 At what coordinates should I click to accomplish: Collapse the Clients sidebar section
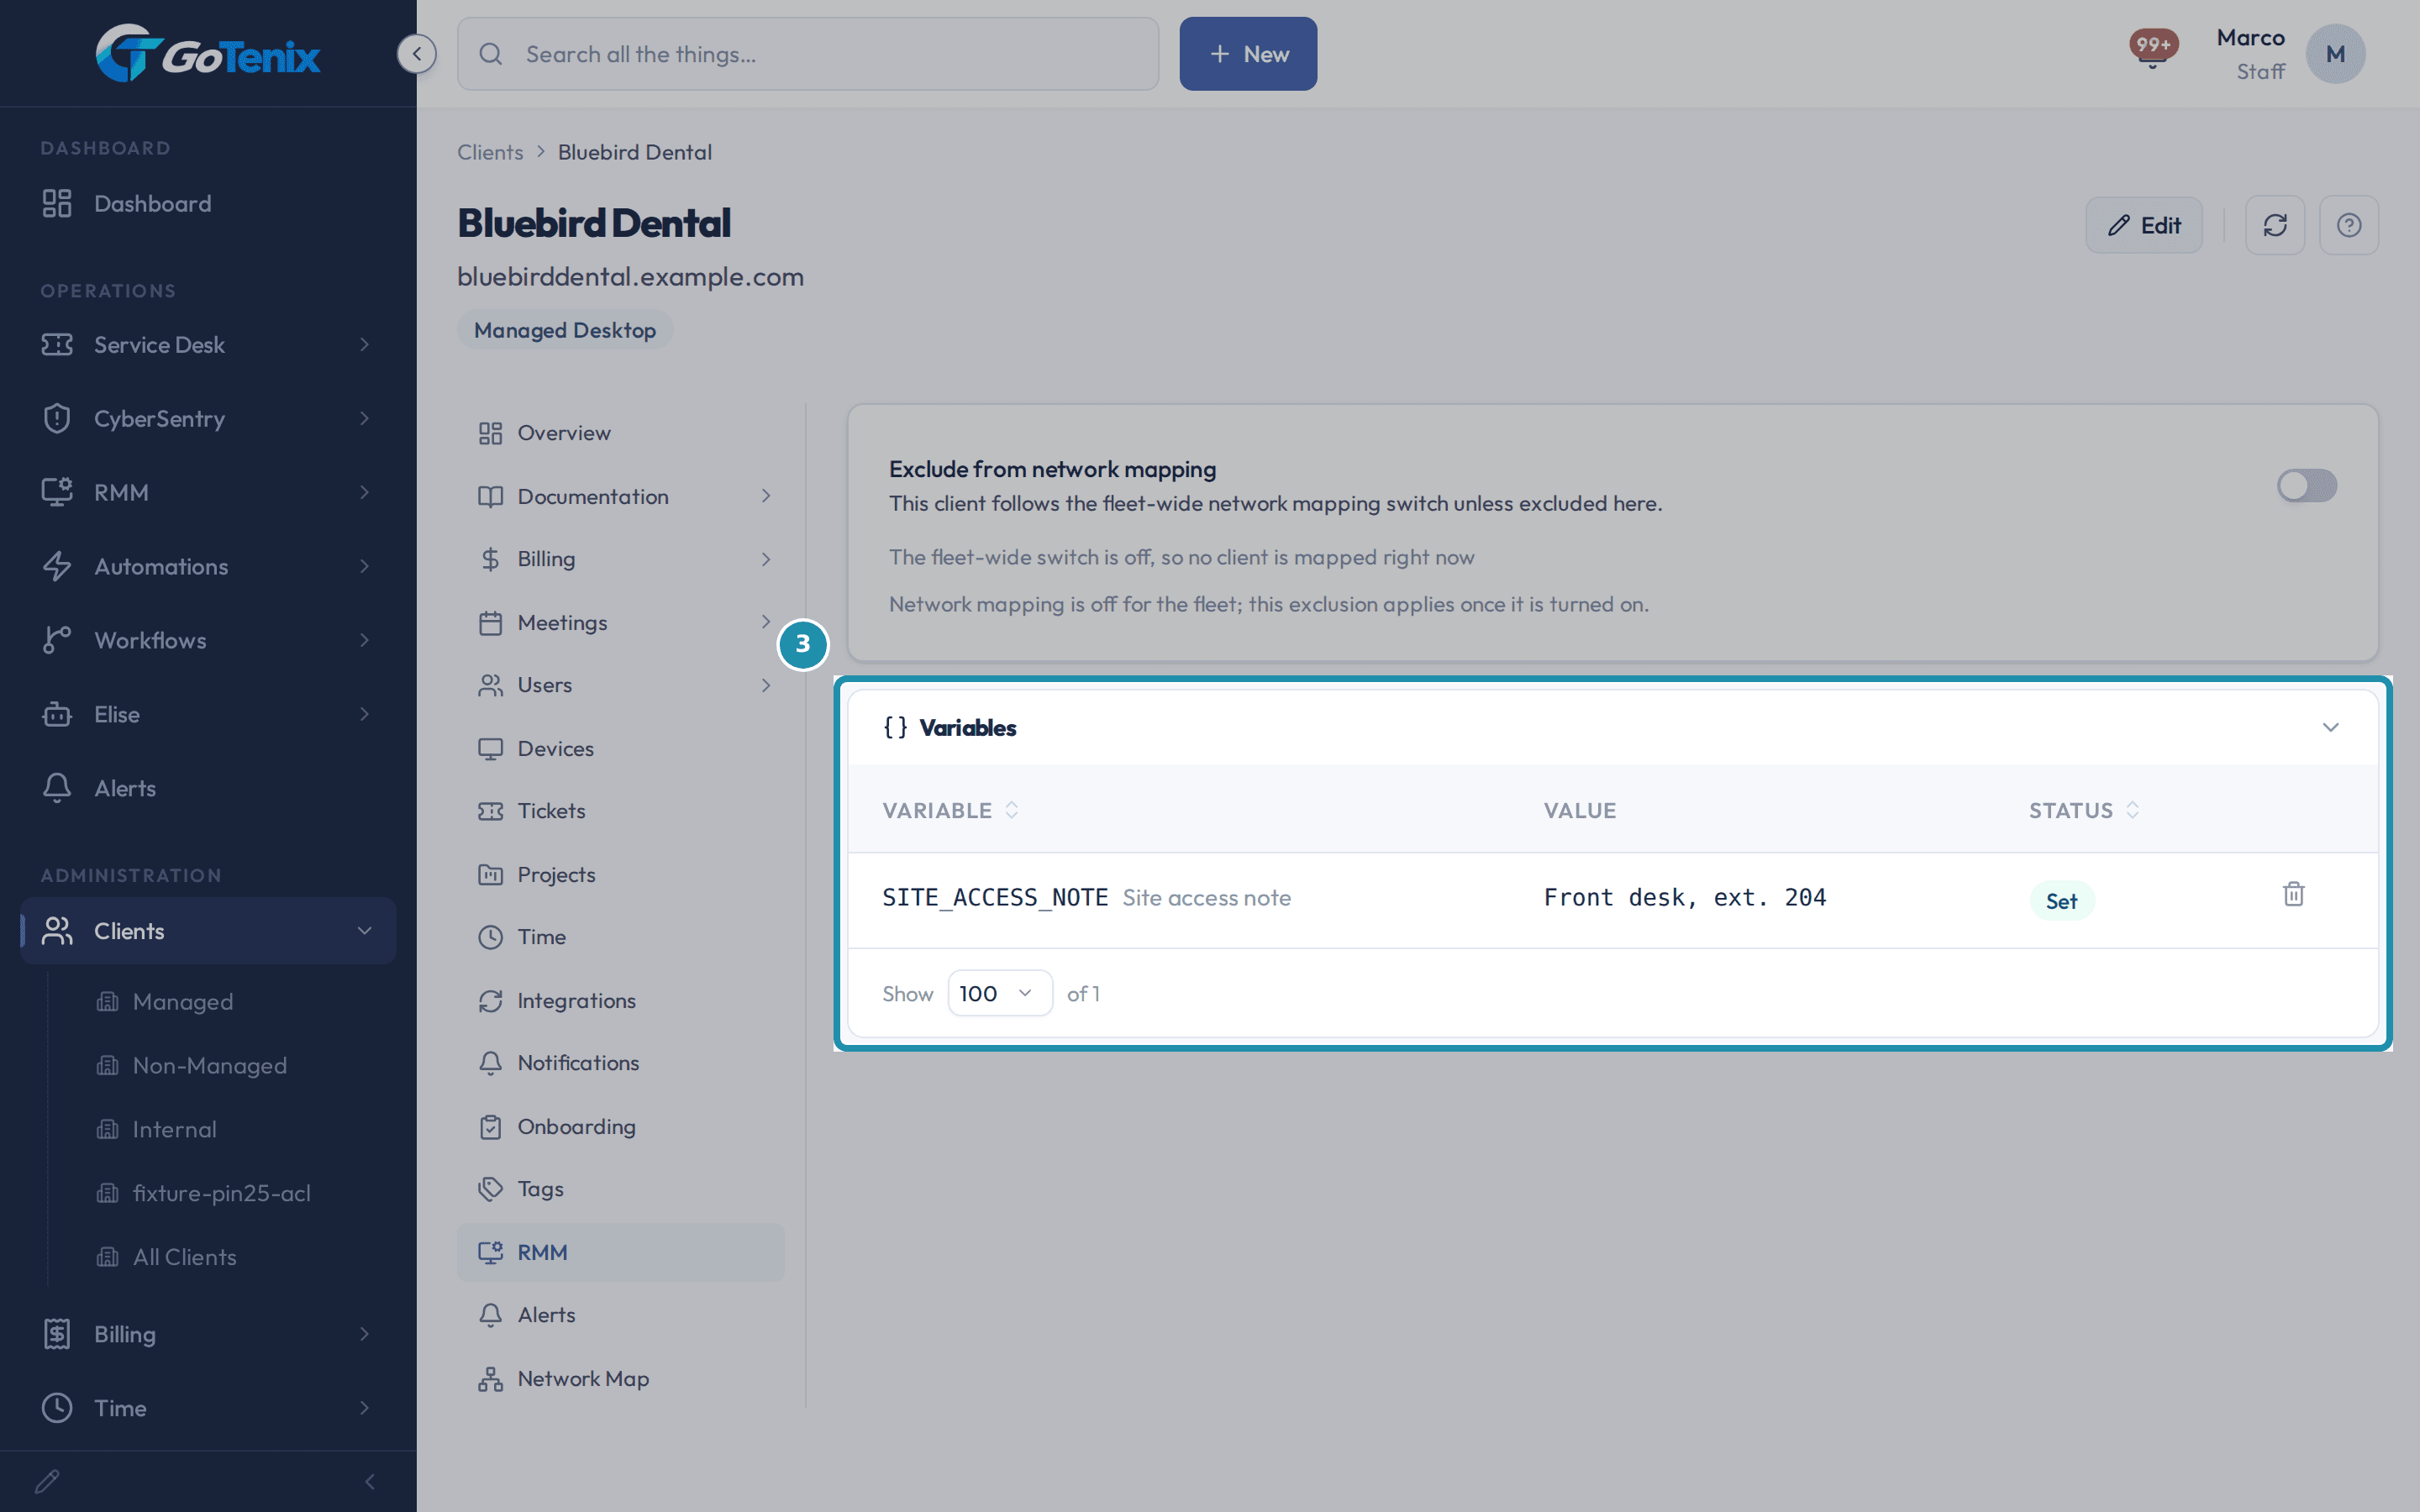pyautogui.click(x=208, y=931)
